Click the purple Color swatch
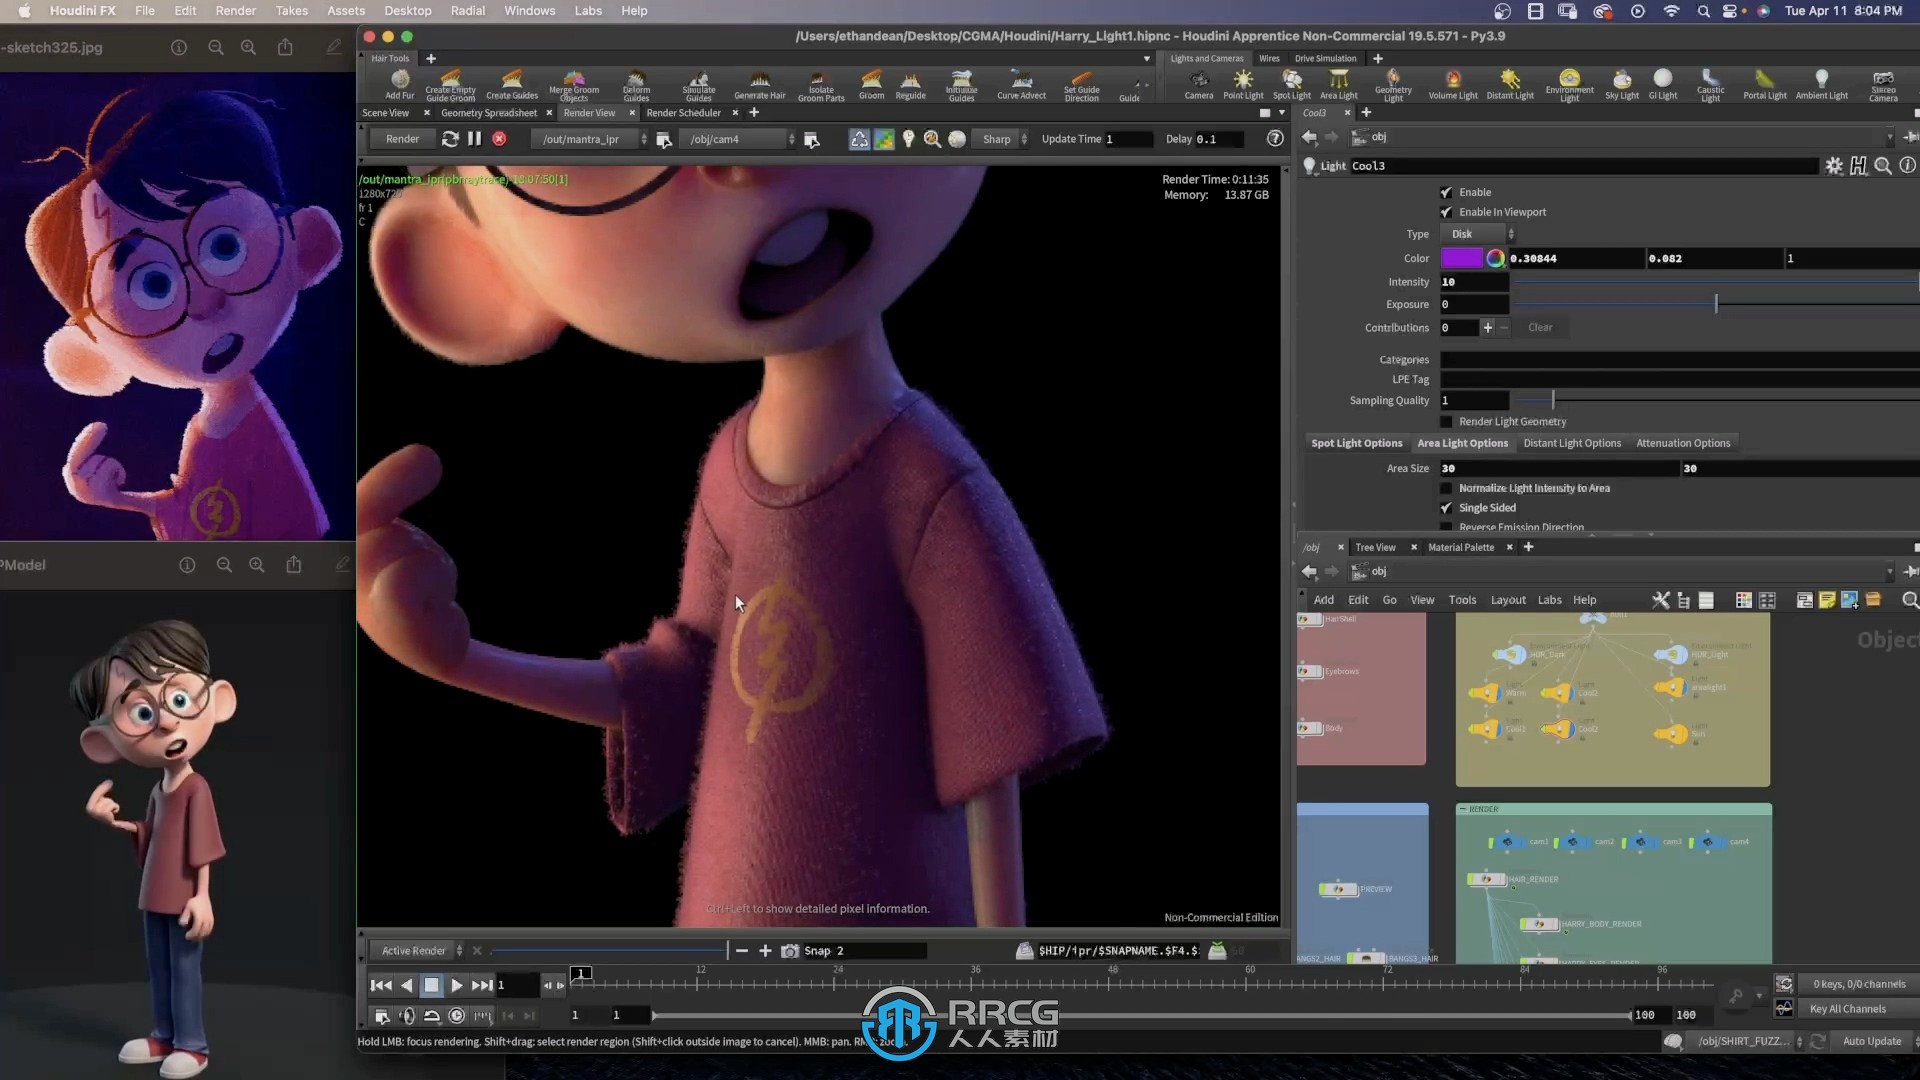The image size is (1920, 1080). pyautogui.click(x=1462, y=258)
